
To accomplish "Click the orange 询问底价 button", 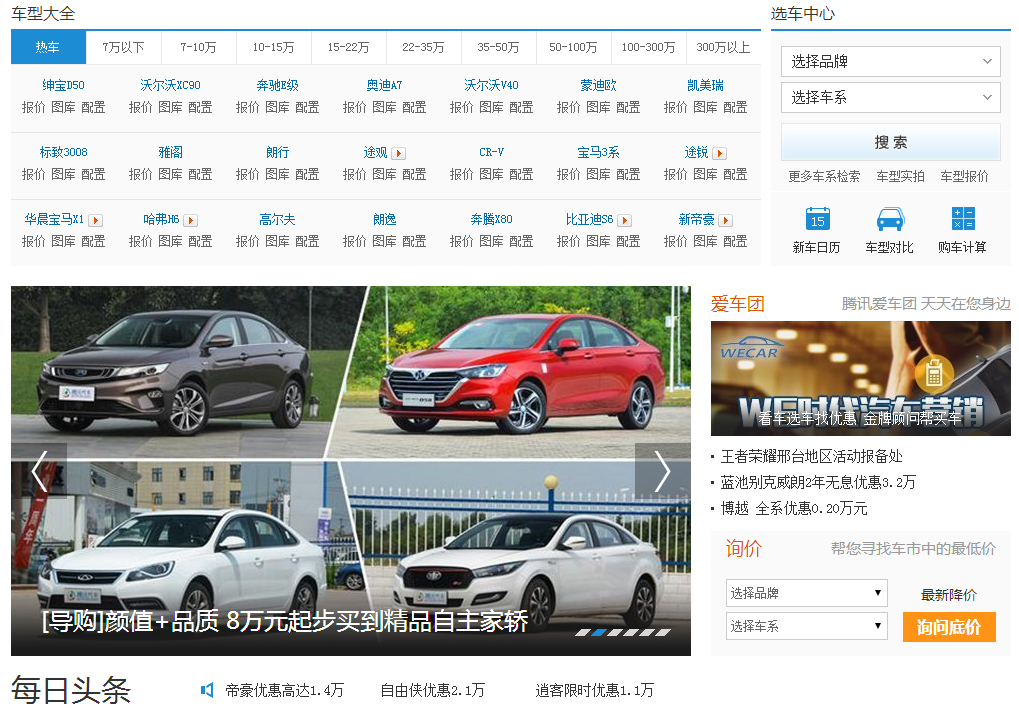I will pos(949,627).
